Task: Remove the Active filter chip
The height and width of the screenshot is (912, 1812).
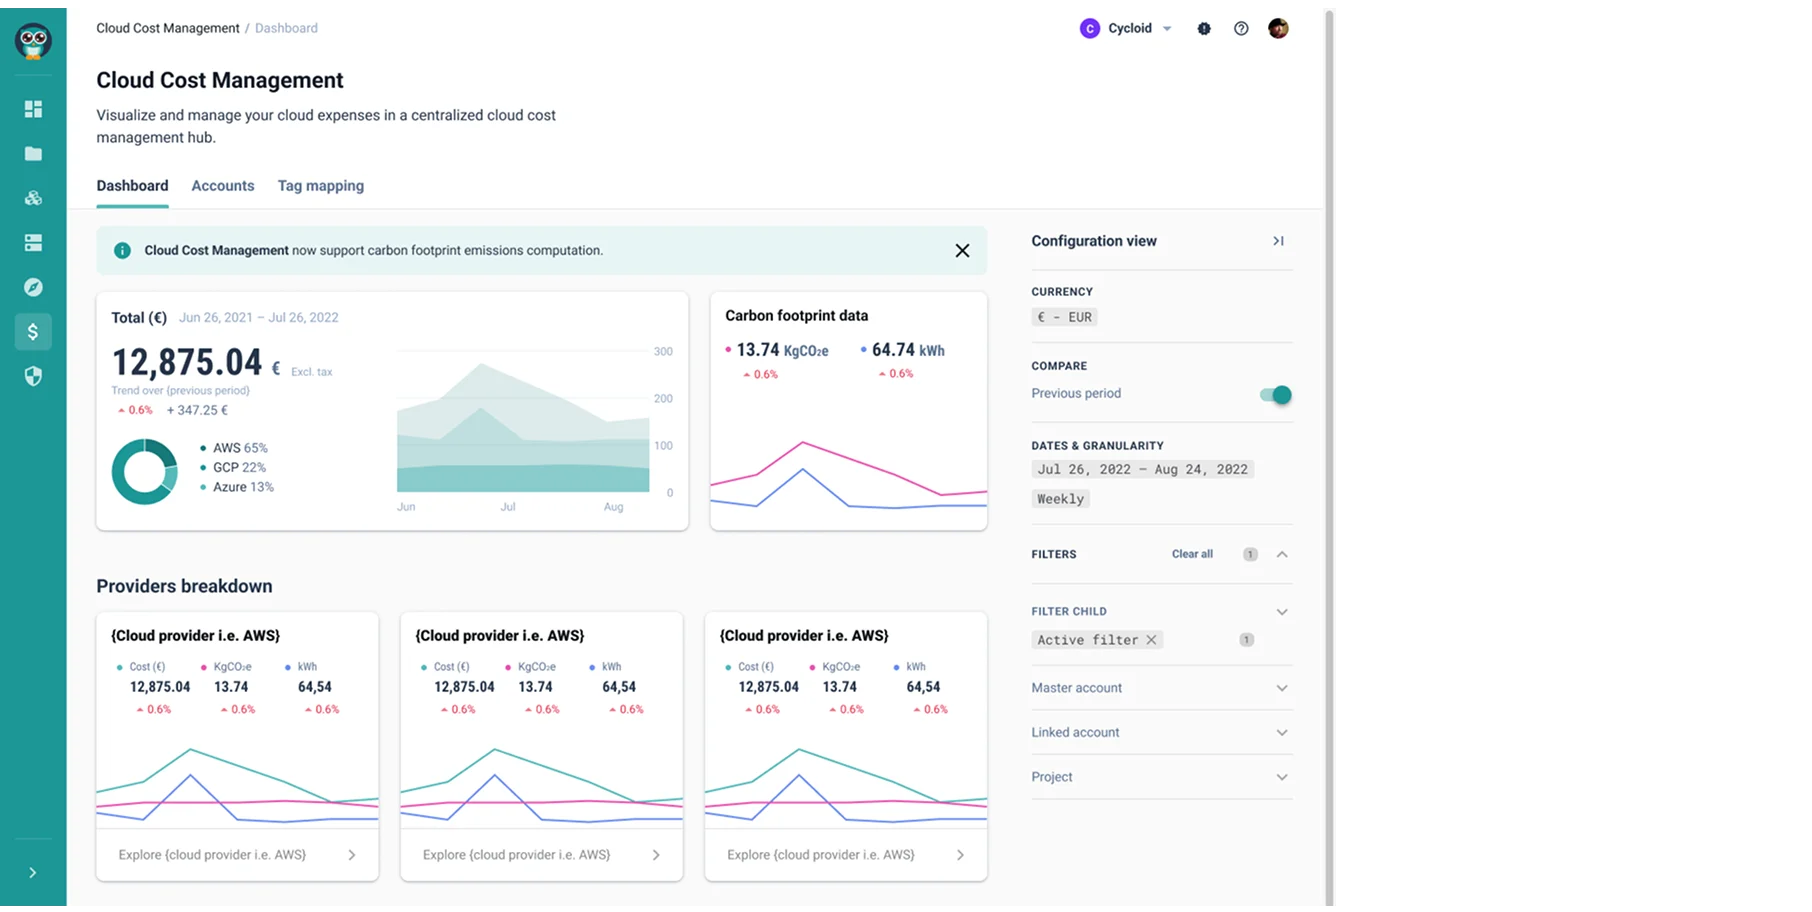Action: pyautogui.click(x=1152, y=640)
